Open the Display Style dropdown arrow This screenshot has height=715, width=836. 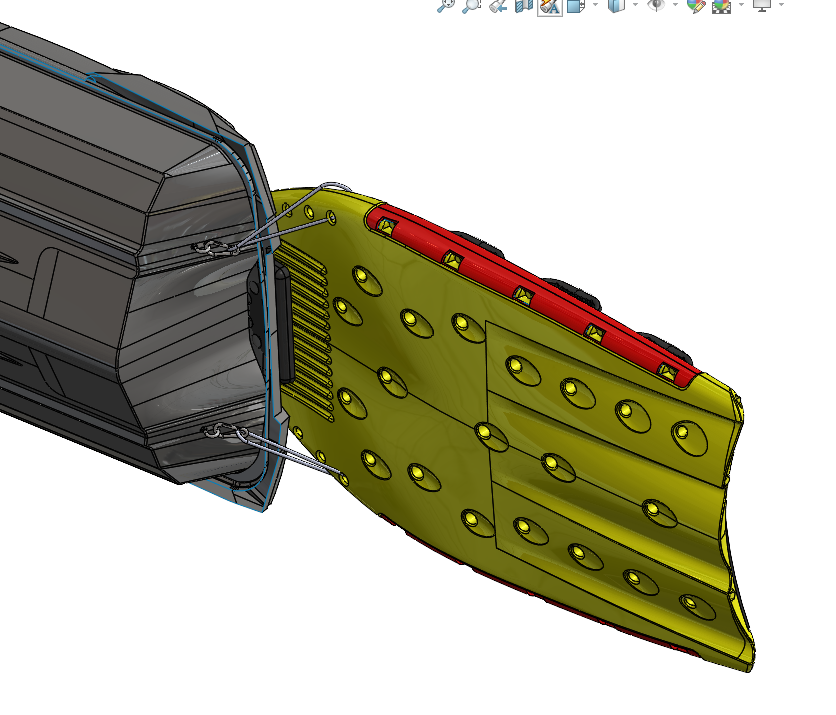tap(635, 5)
